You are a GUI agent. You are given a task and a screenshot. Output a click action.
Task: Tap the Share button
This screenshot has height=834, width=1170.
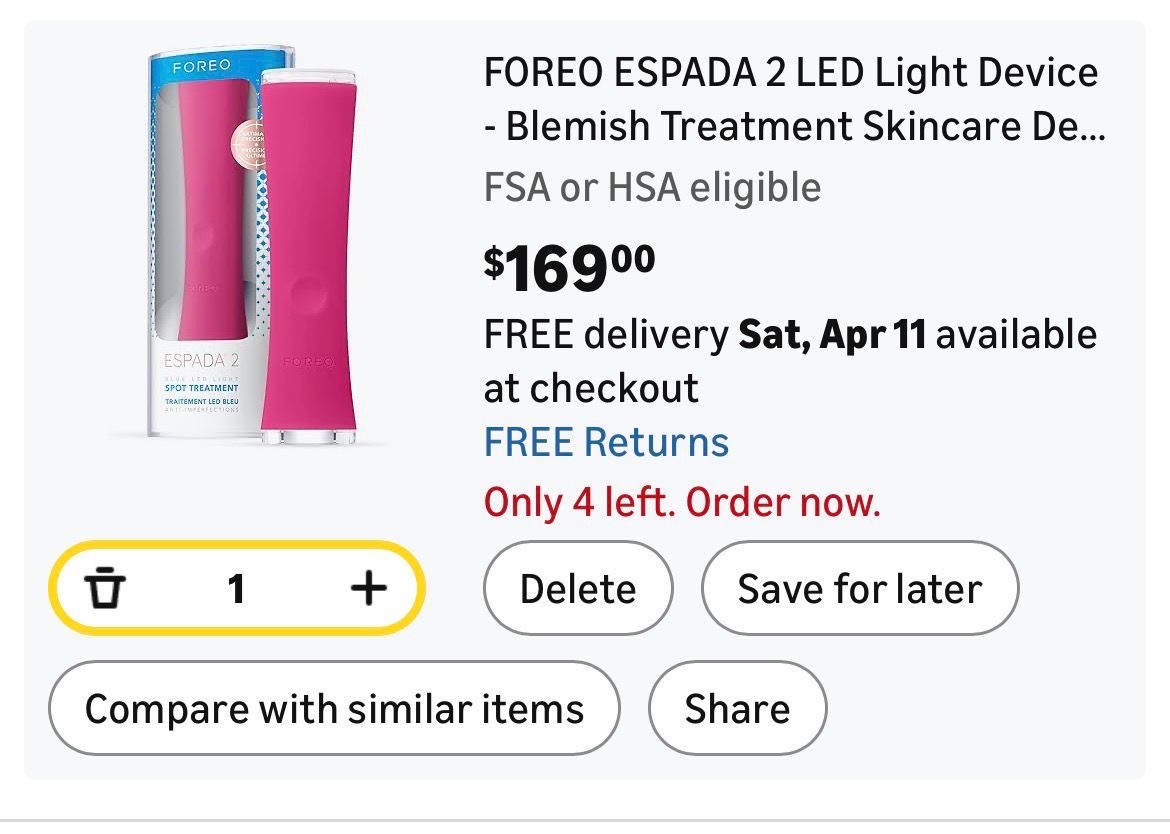point(737,709)
